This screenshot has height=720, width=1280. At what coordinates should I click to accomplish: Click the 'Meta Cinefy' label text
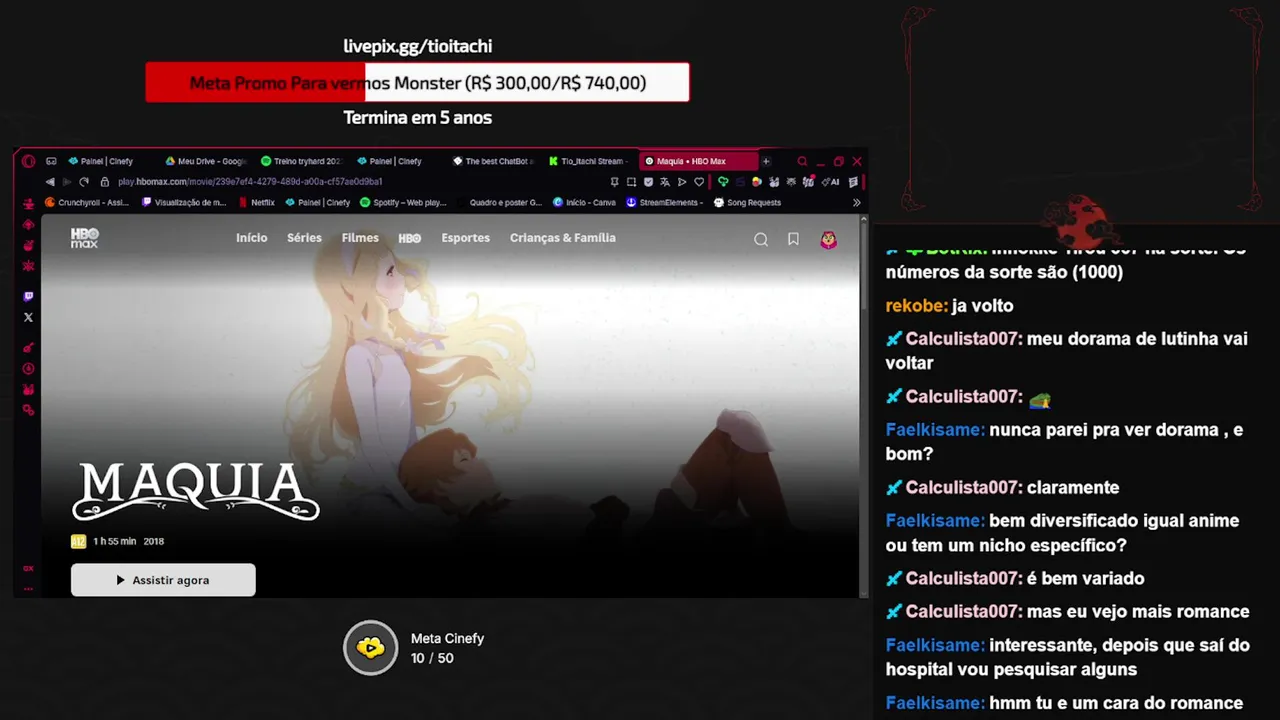coord(447,639)
